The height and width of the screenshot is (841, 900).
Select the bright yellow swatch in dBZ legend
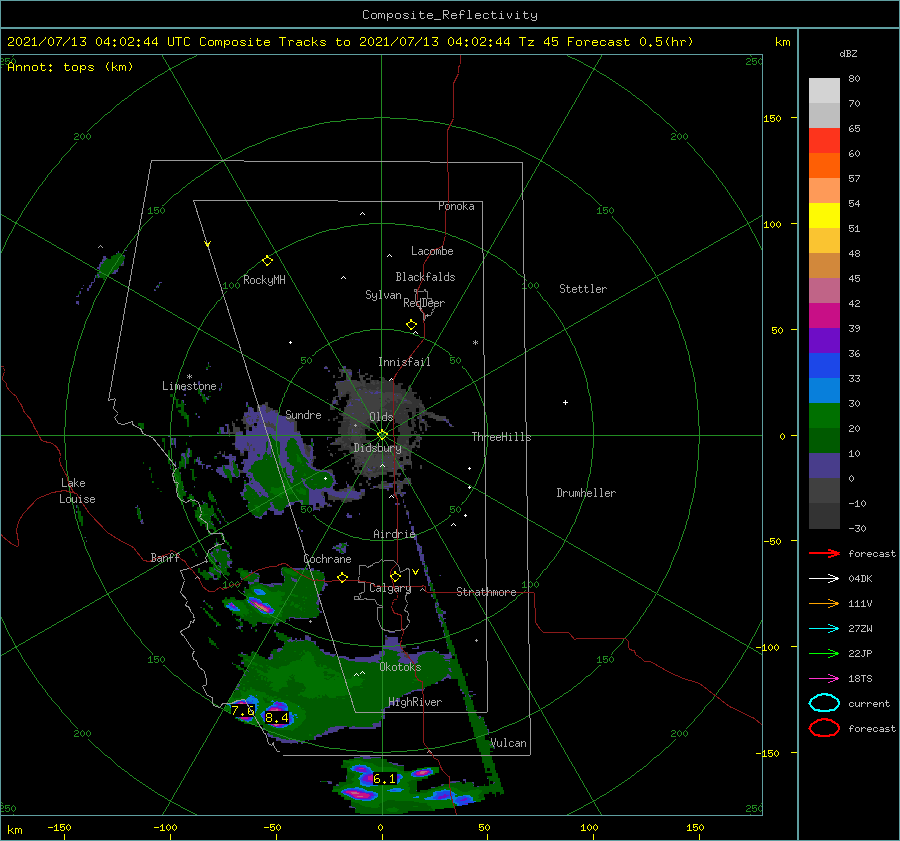(824, 215)
